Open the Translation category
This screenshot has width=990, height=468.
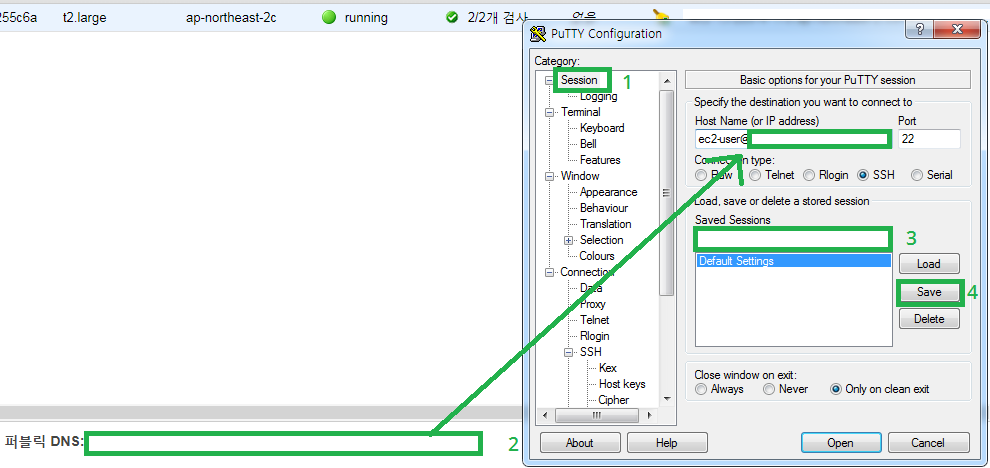pyautogui.click(x=606, y=224)
